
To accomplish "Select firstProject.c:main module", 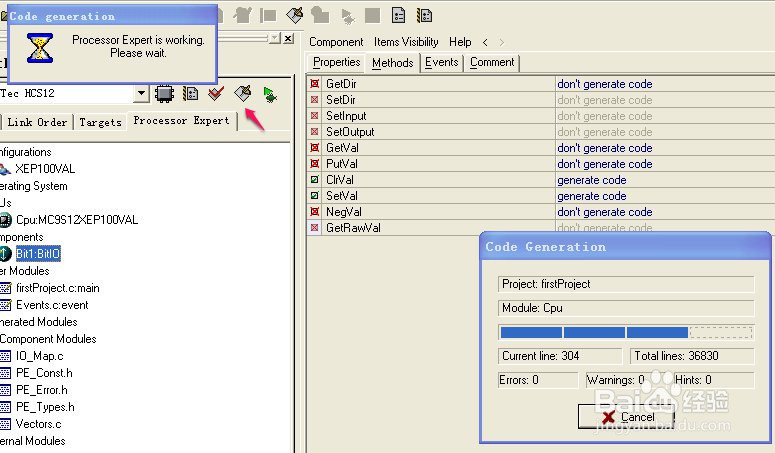I will [x=57, y=288].
